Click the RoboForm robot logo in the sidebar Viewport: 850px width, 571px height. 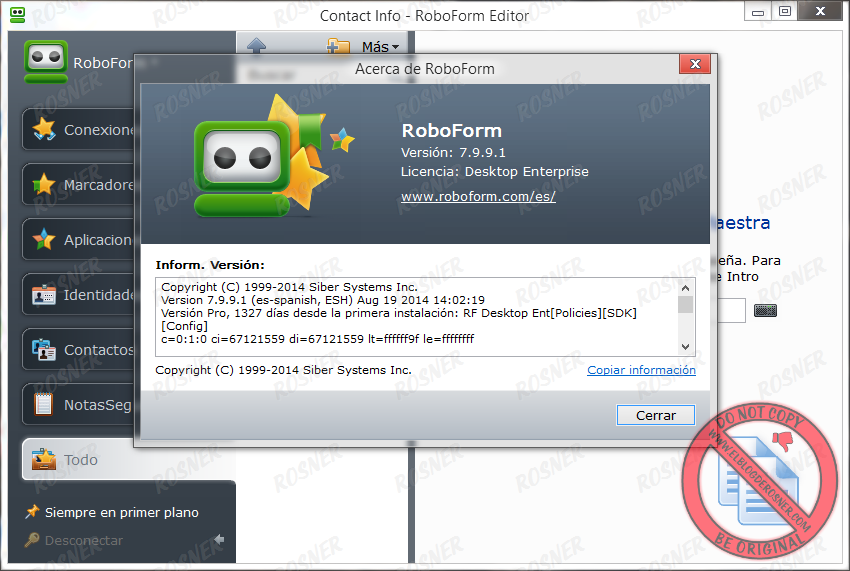46,62
